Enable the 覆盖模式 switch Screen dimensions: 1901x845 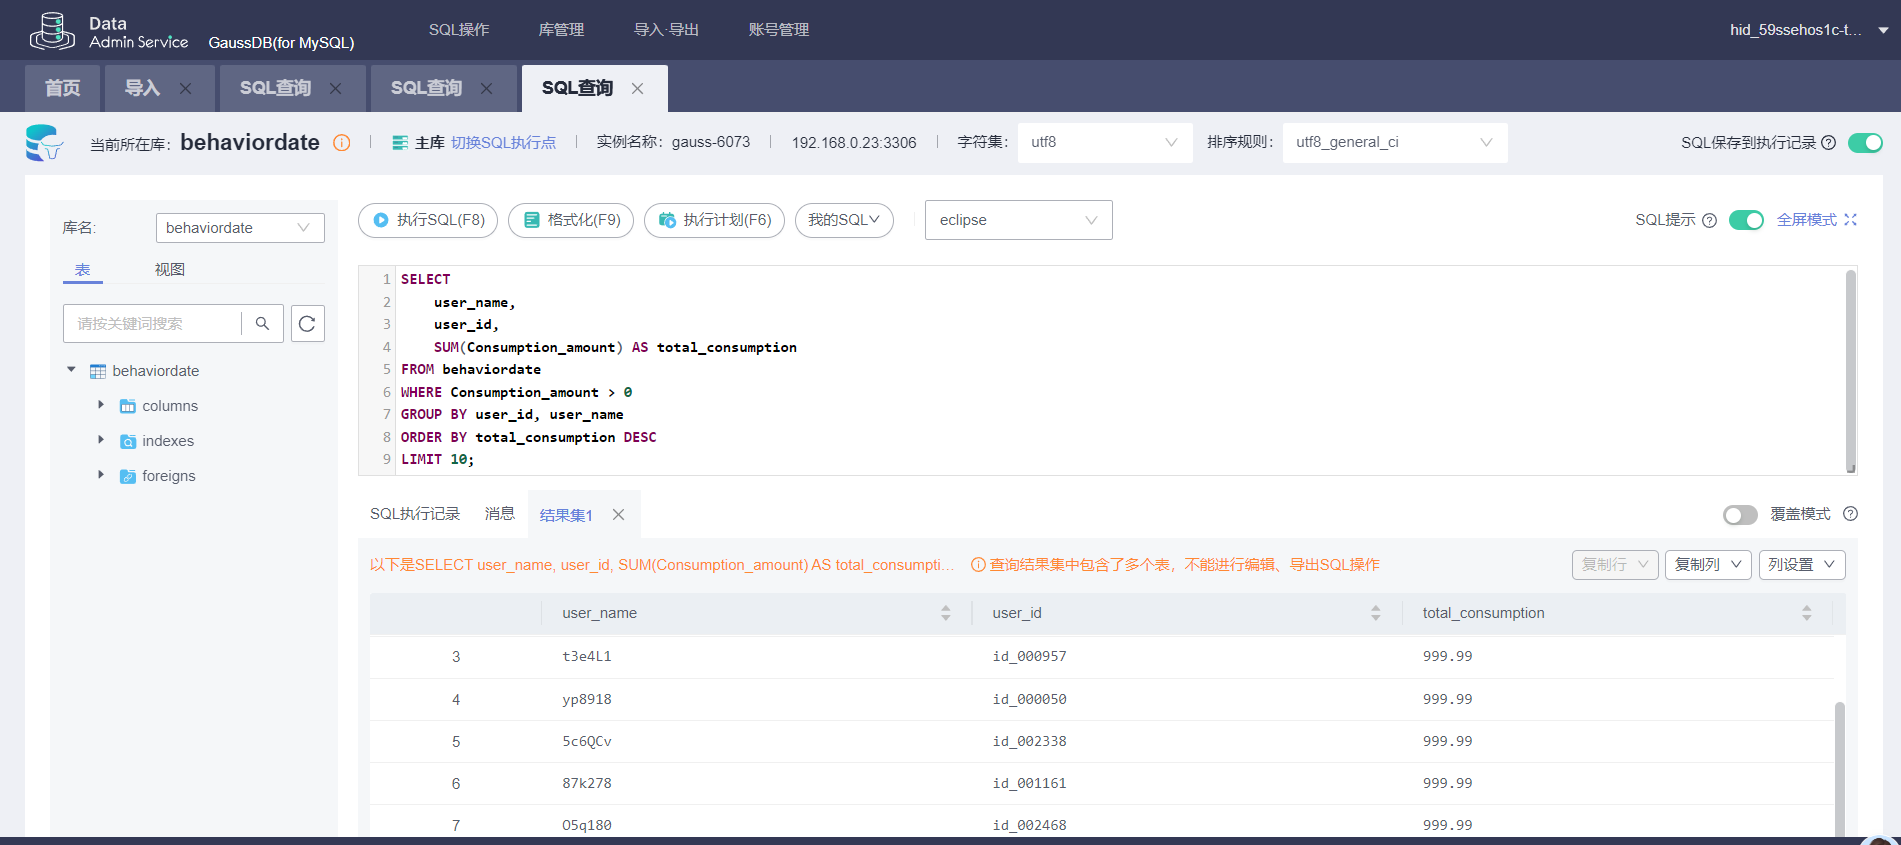pyautogui.click(x=1740, y=514)
